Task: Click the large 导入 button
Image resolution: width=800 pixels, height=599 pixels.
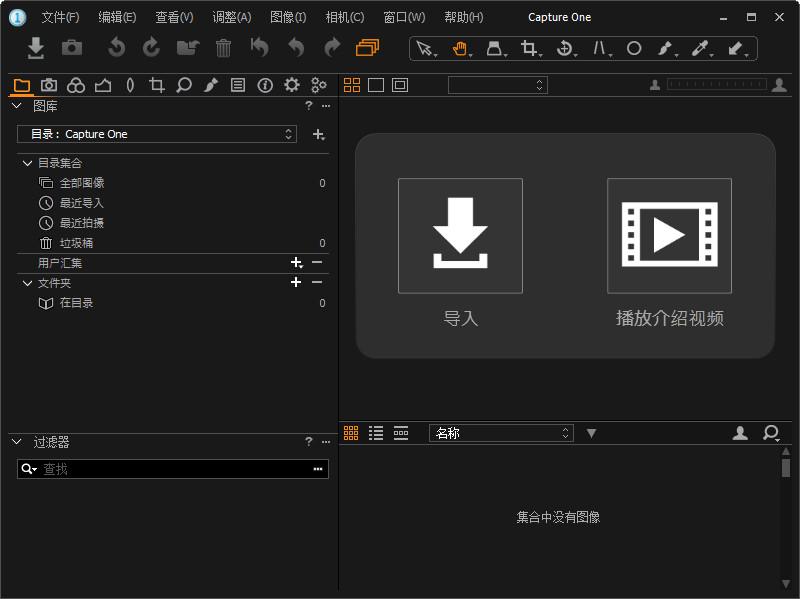Action: [460, 236]
